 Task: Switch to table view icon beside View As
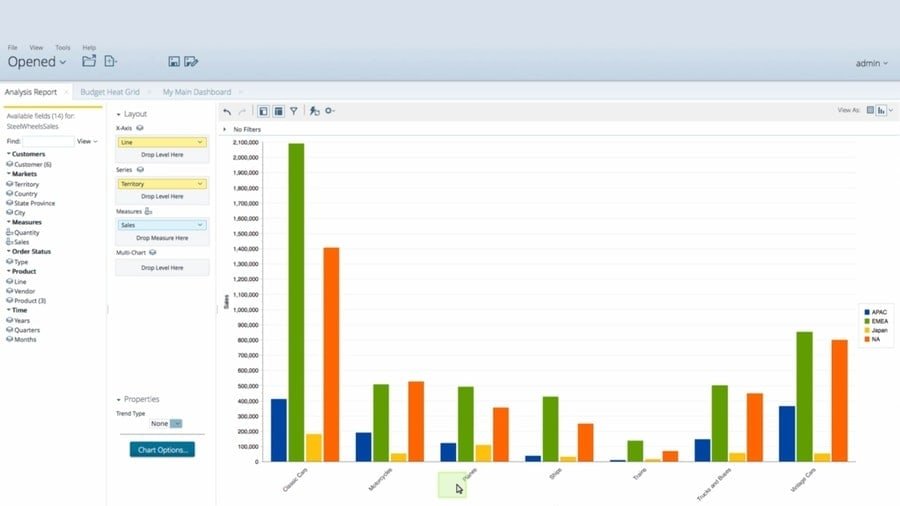[870, 111]
